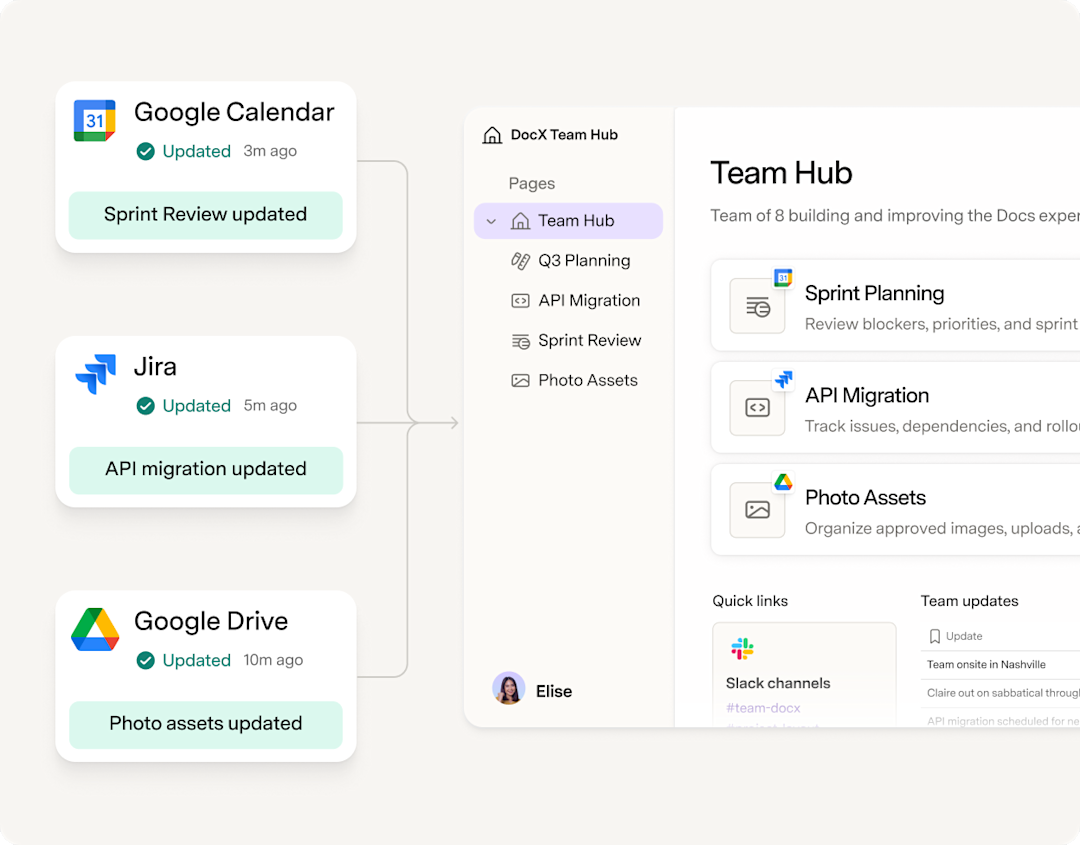Click the Slack channels heading

pos(778,683)
